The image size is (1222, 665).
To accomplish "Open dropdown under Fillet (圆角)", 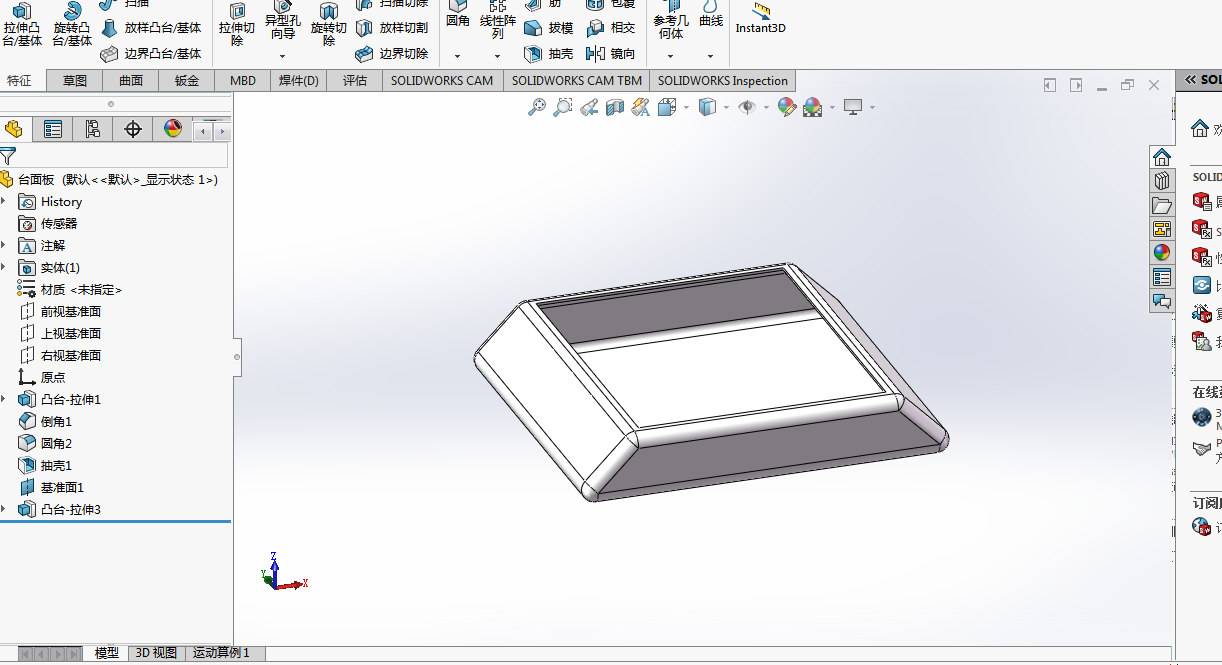I will point(457,57).
